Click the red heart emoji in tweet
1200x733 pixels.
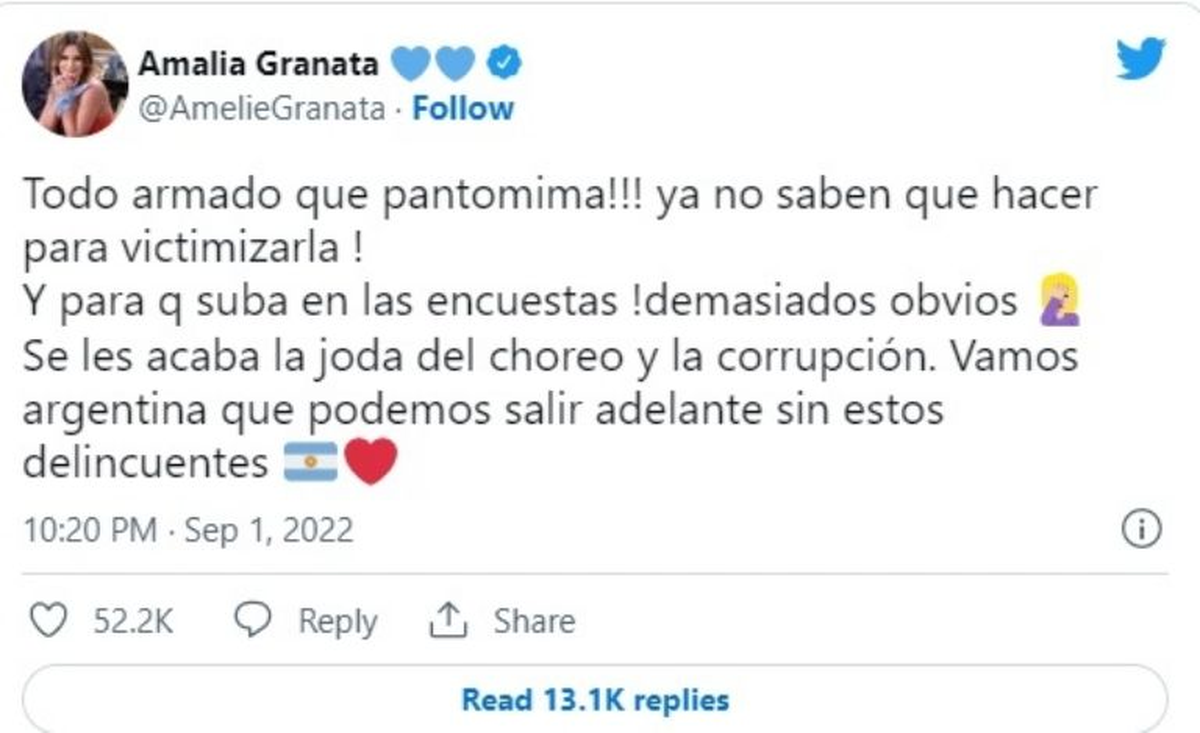370,462
